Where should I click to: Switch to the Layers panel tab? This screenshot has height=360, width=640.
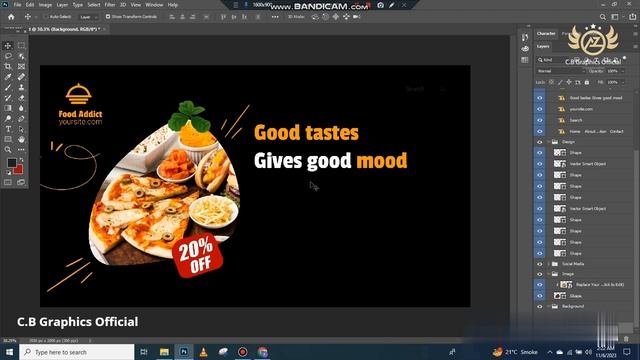[x=543, y=47]
